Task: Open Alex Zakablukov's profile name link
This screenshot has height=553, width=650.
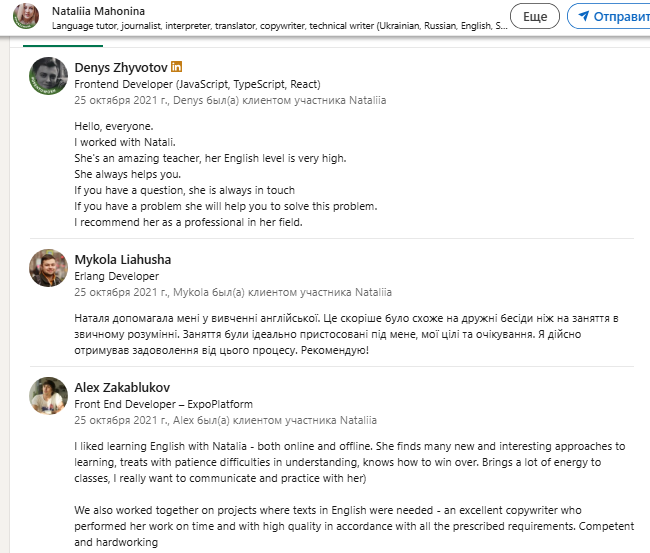Action: (x=122, y=388)
